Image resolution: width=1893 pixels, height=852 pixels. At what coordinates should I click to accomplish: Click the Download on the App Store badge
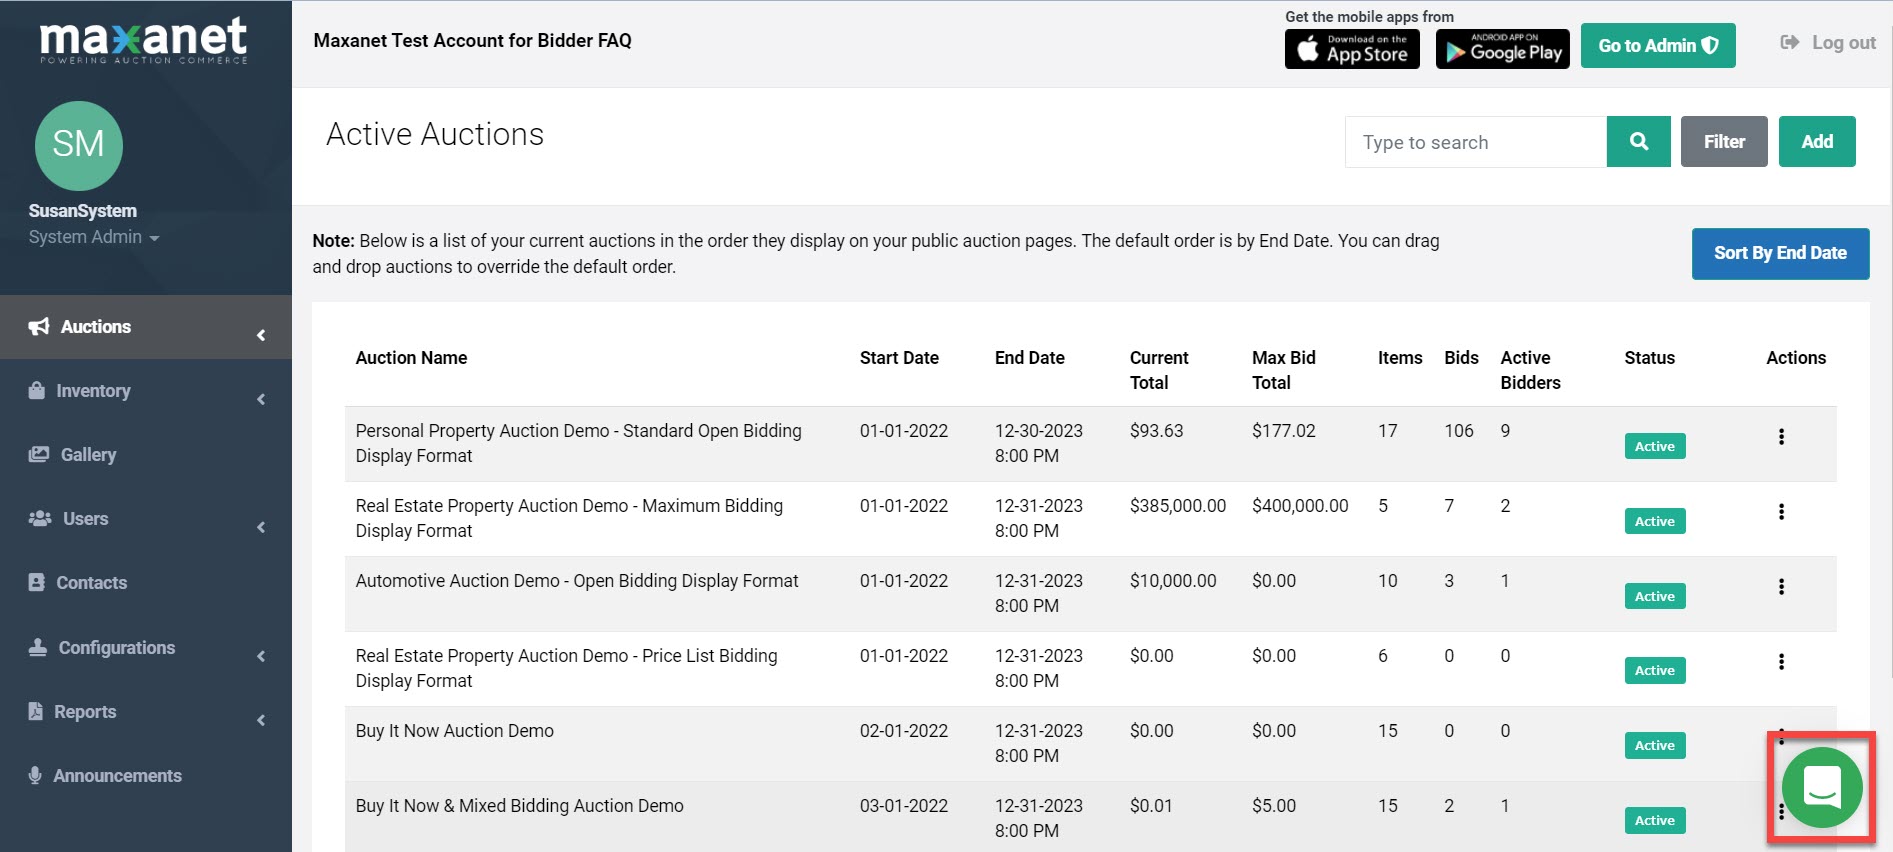click(1351, 48)
